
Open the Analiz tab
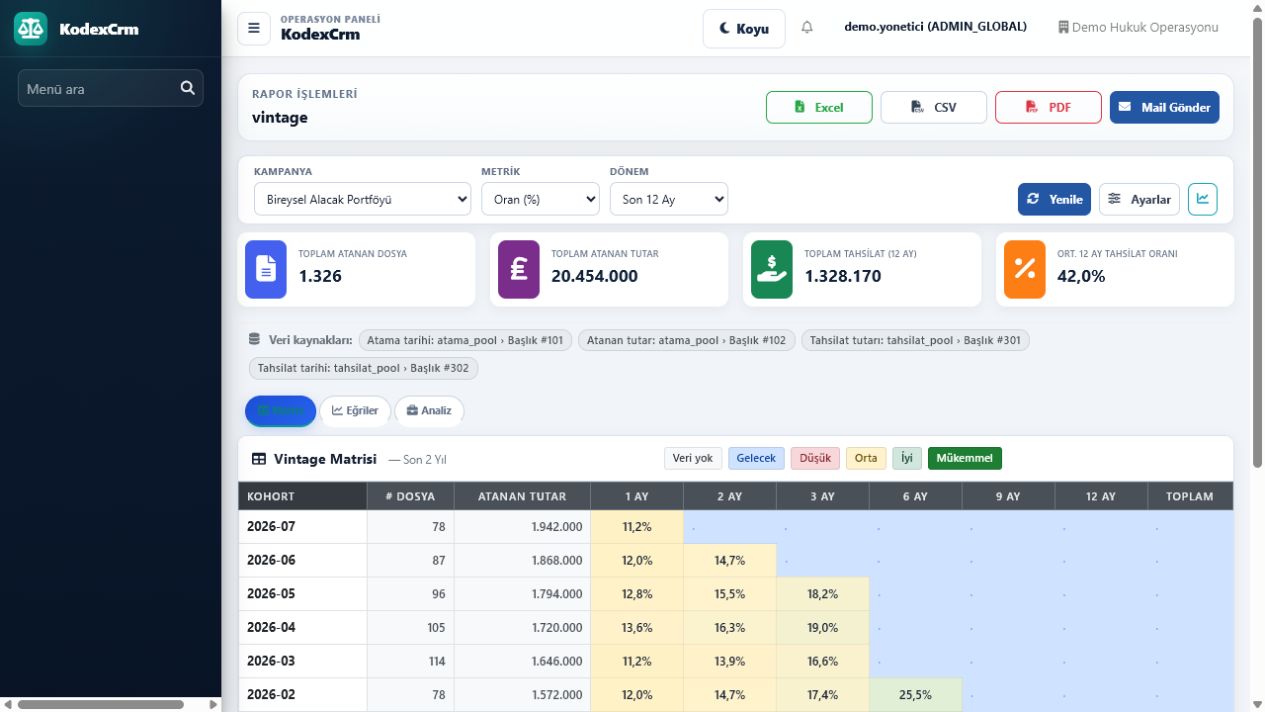coord(429,411)
